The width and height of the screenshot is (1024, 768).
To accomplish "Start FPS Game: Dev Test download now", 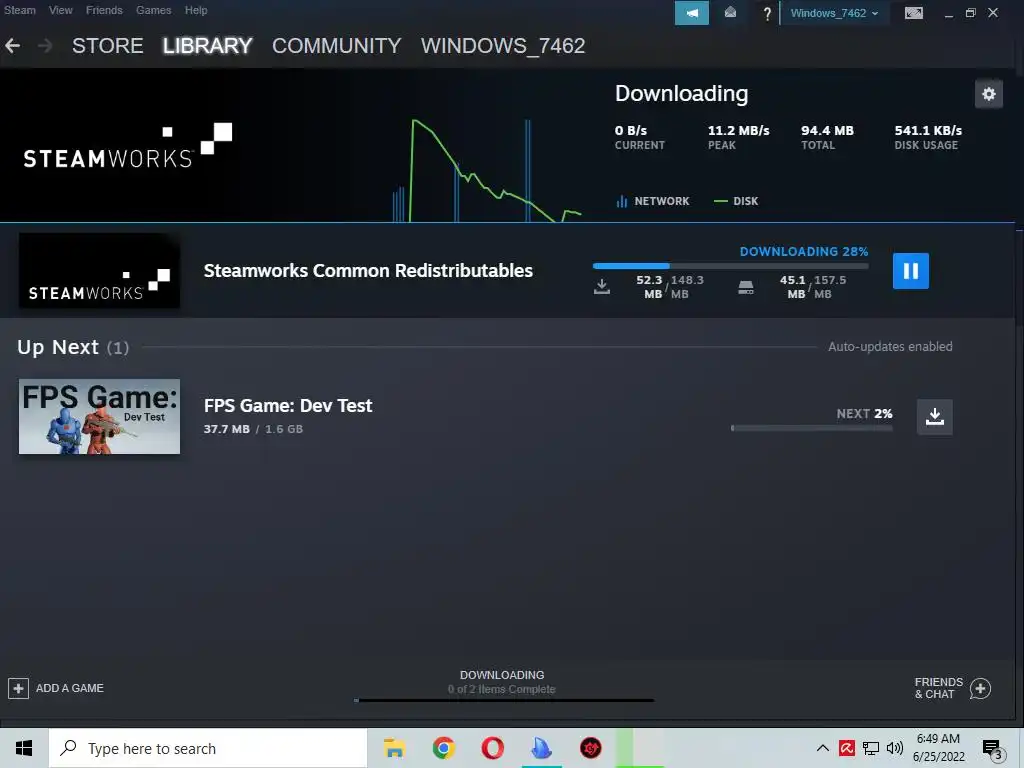I will coord(935,417).
